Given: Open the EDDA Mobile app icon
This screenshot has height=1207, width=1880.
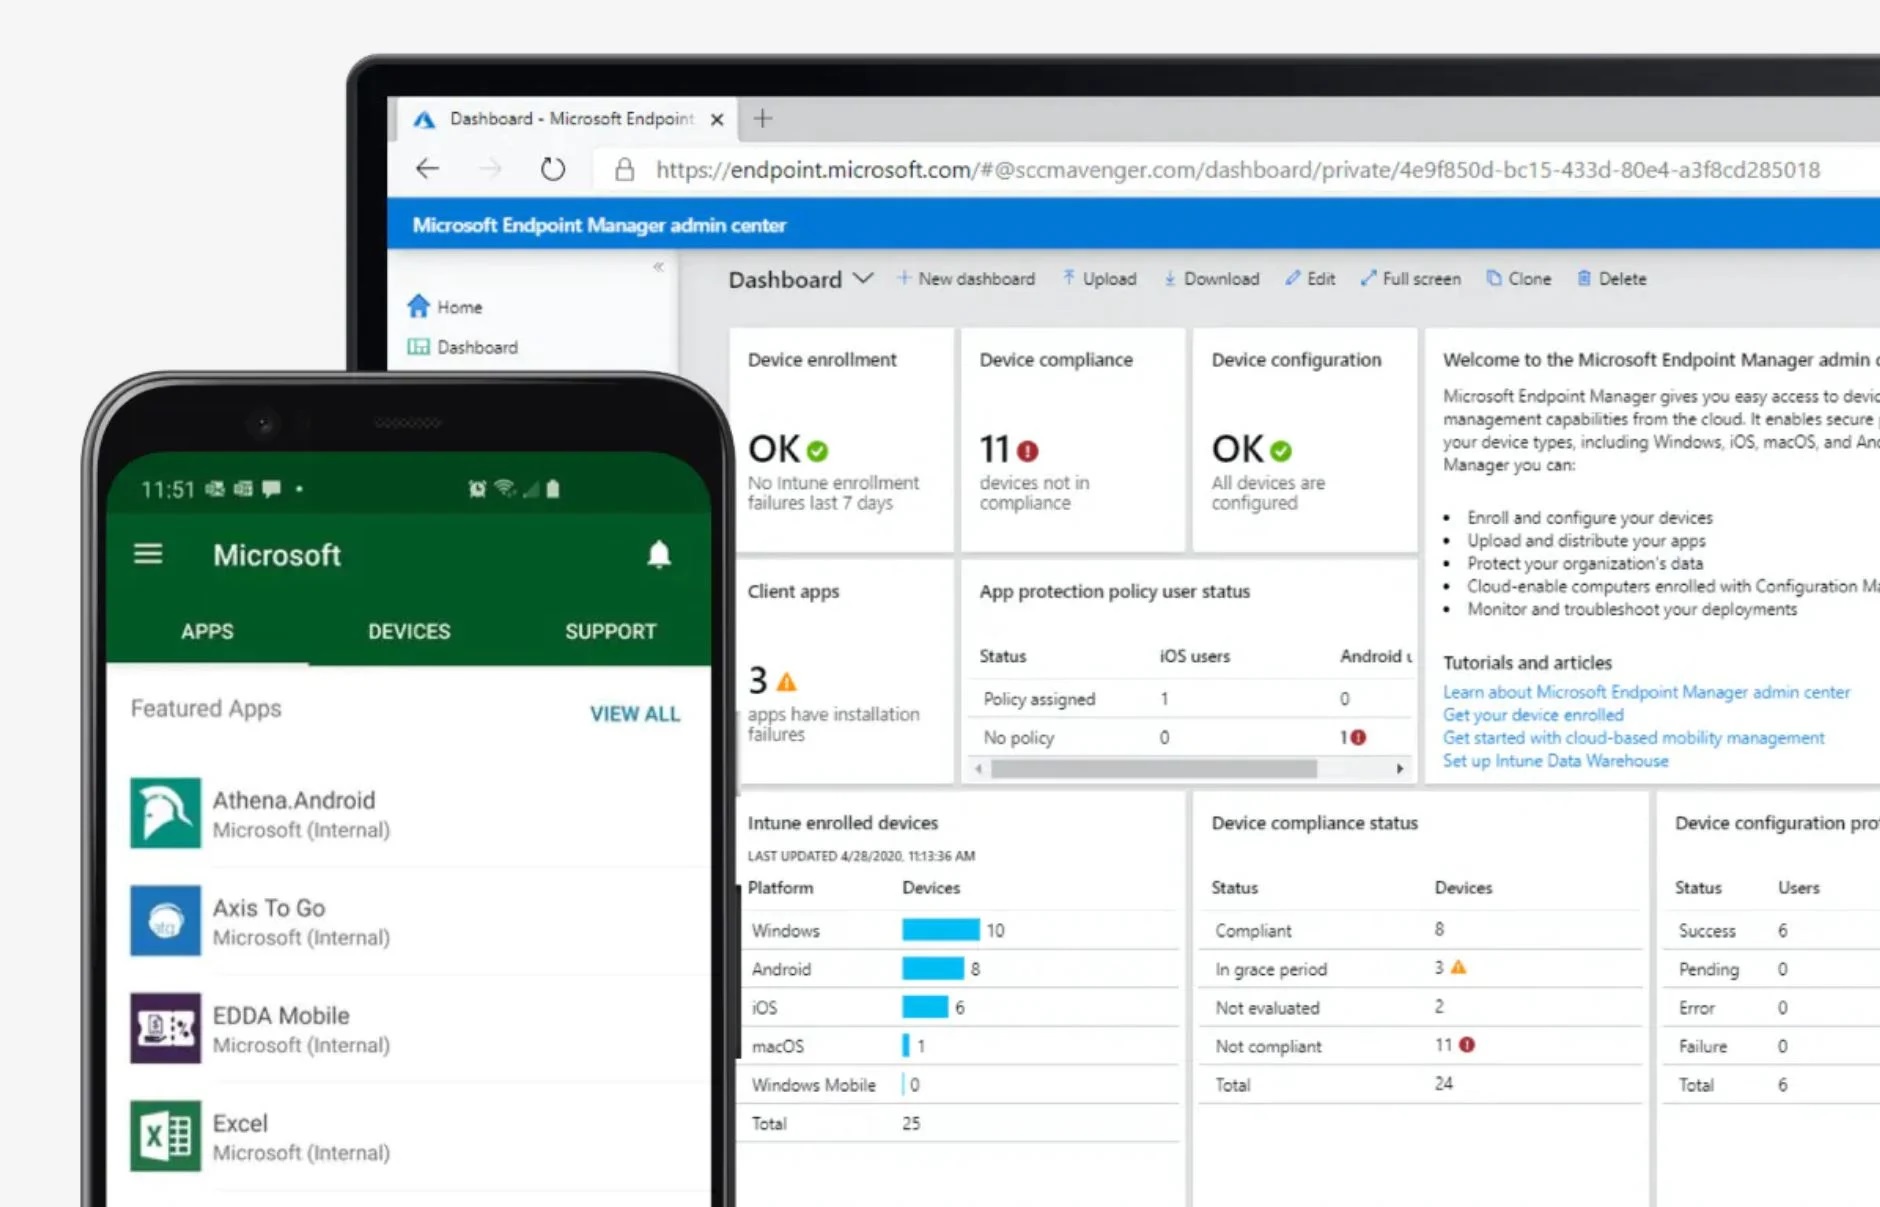Looking at the screenshot, I should pos(165,1028).
